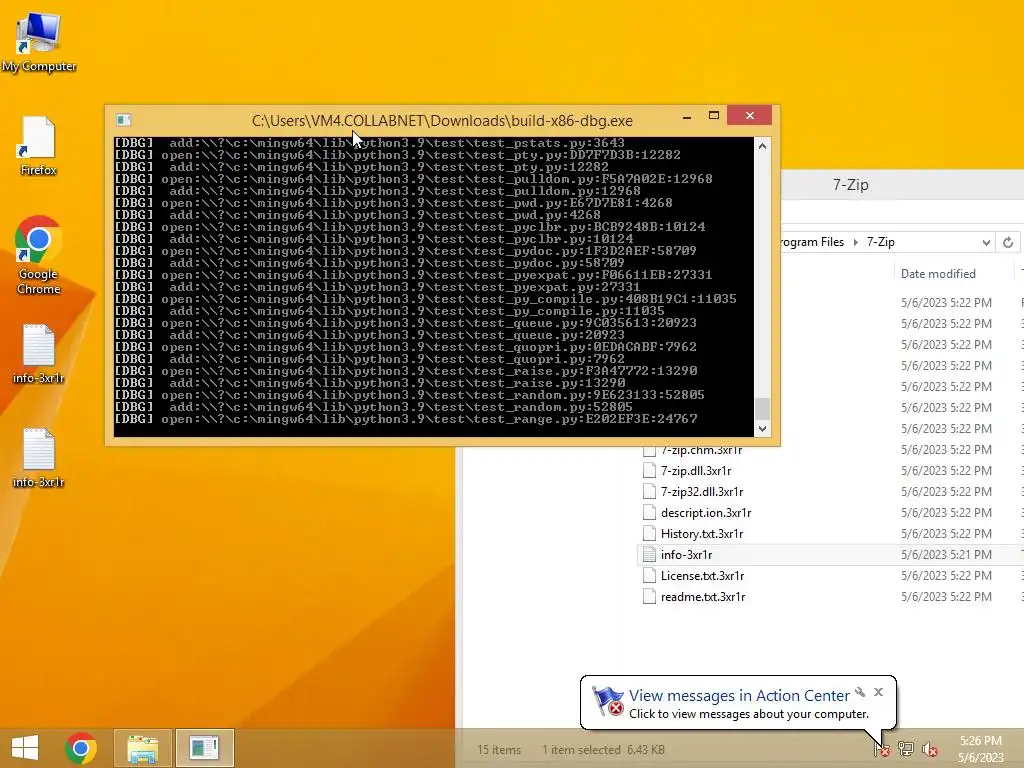Open the Windows Start button
Viewport: 1024px width, 768px height.
25,748
